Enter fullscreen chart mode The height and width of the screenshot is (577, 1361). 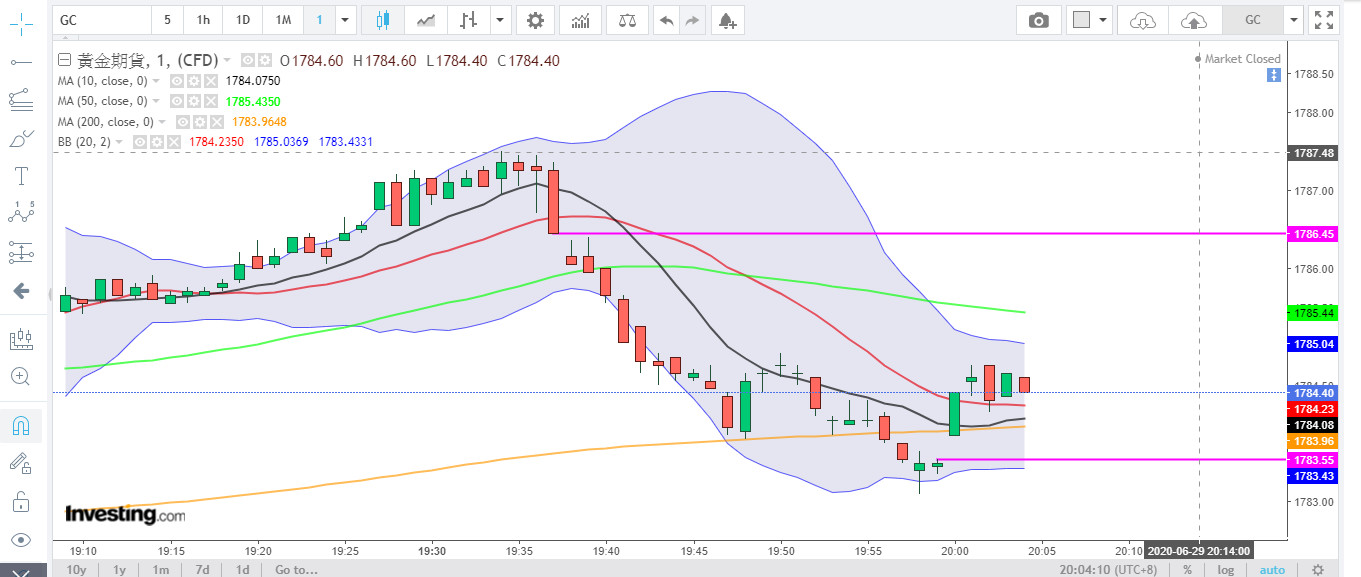(x=1324, y=20)
